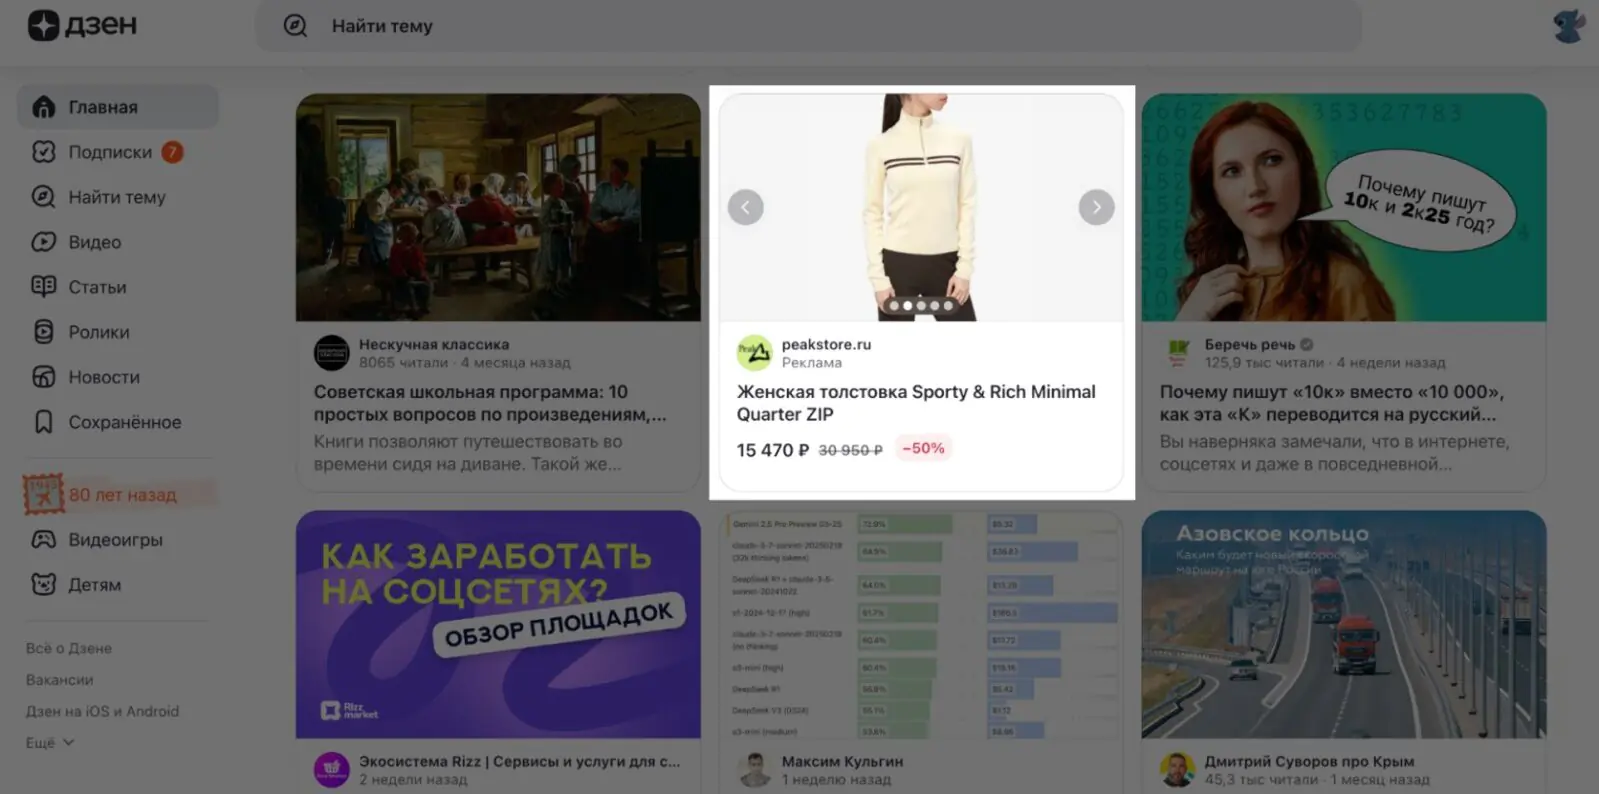Click the Главная home icon
Image resolution: width=1599 pixels, height=794 pixels.
pos(43,107)
